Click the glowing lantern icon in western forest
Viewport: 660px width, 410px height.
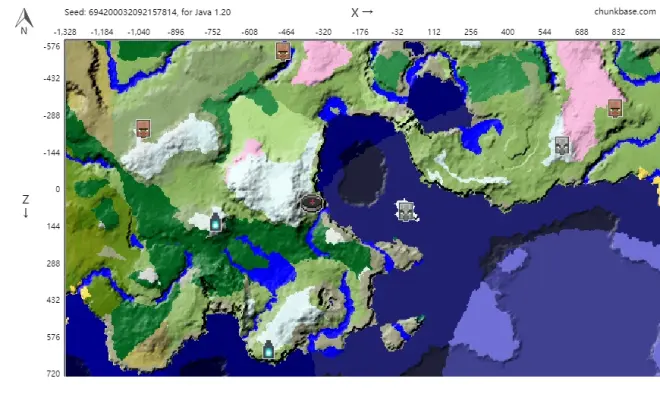pos(214,222)
